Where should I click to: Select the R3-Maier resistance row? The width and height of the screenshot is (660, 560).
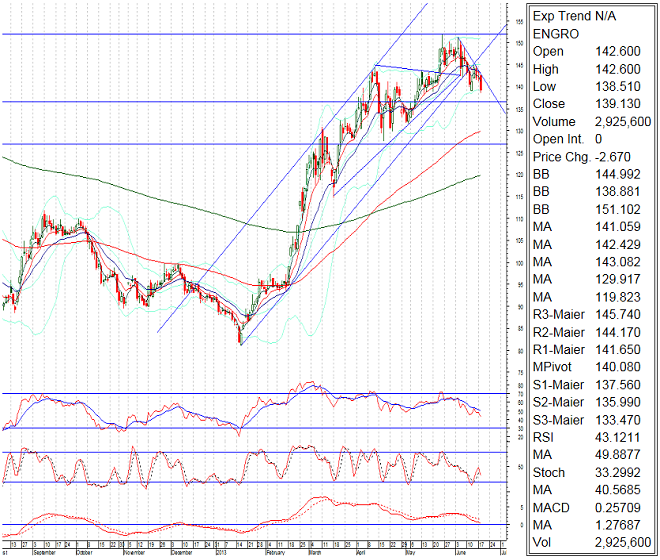coord(590,312)
